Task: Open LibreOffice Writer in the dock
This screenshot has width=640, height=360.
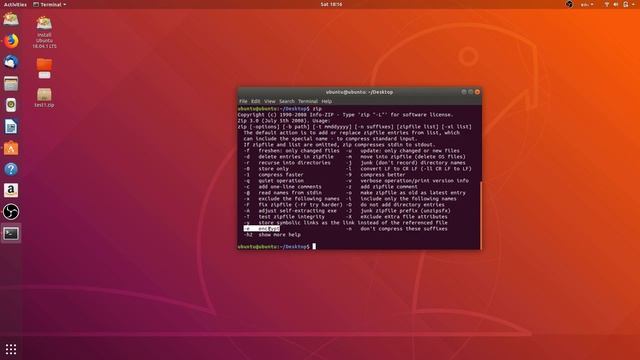Action: [11, 127]
